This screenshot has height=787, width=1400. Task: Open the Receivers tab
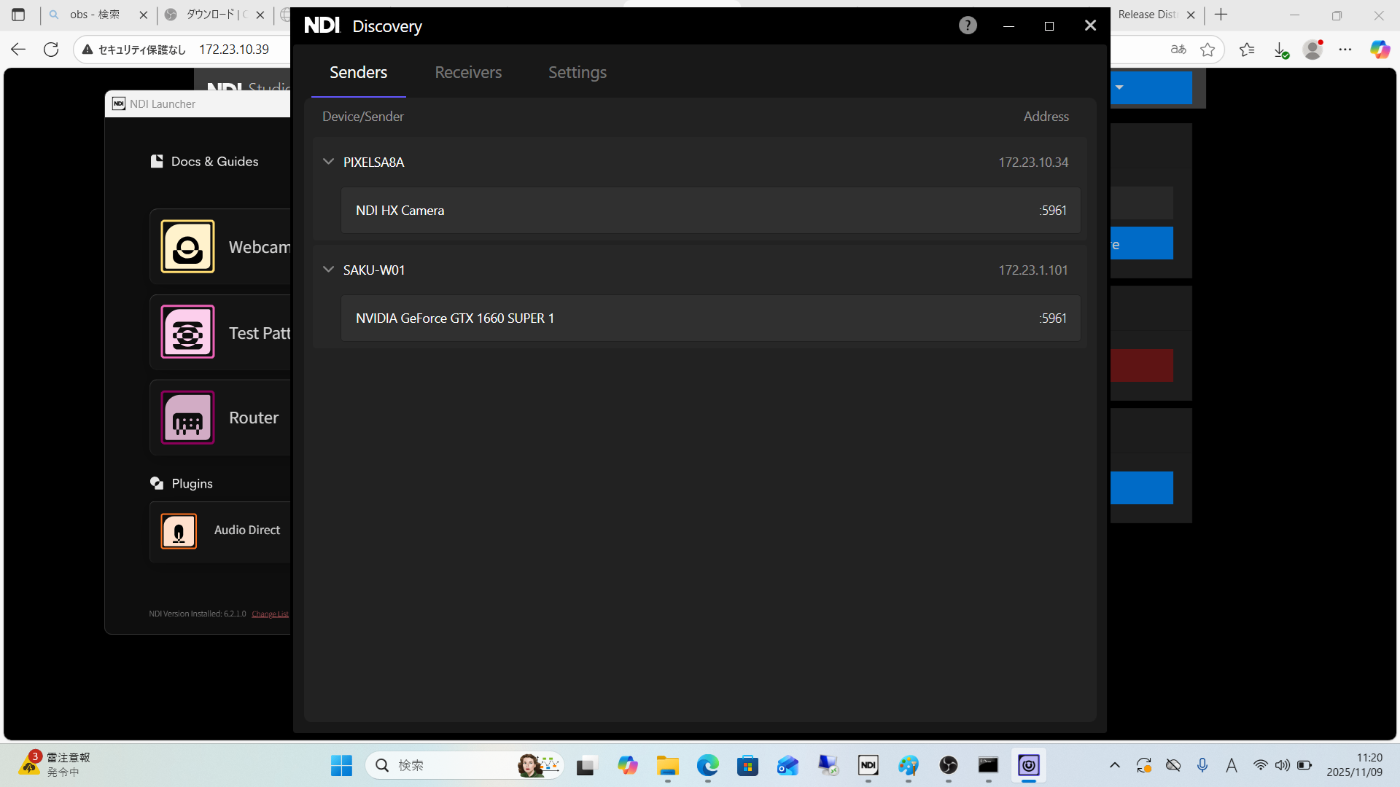tap(468, 72)
